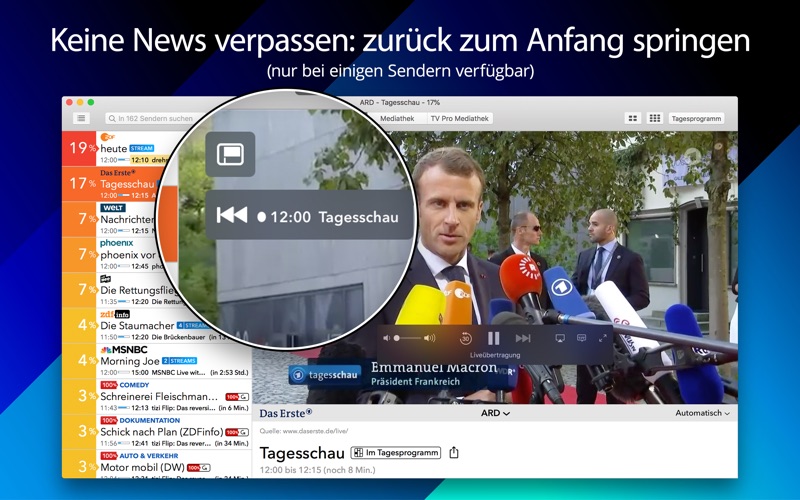The image size is (800, 500).
Task: Switch to the large grid view
Action: (655, 118)
